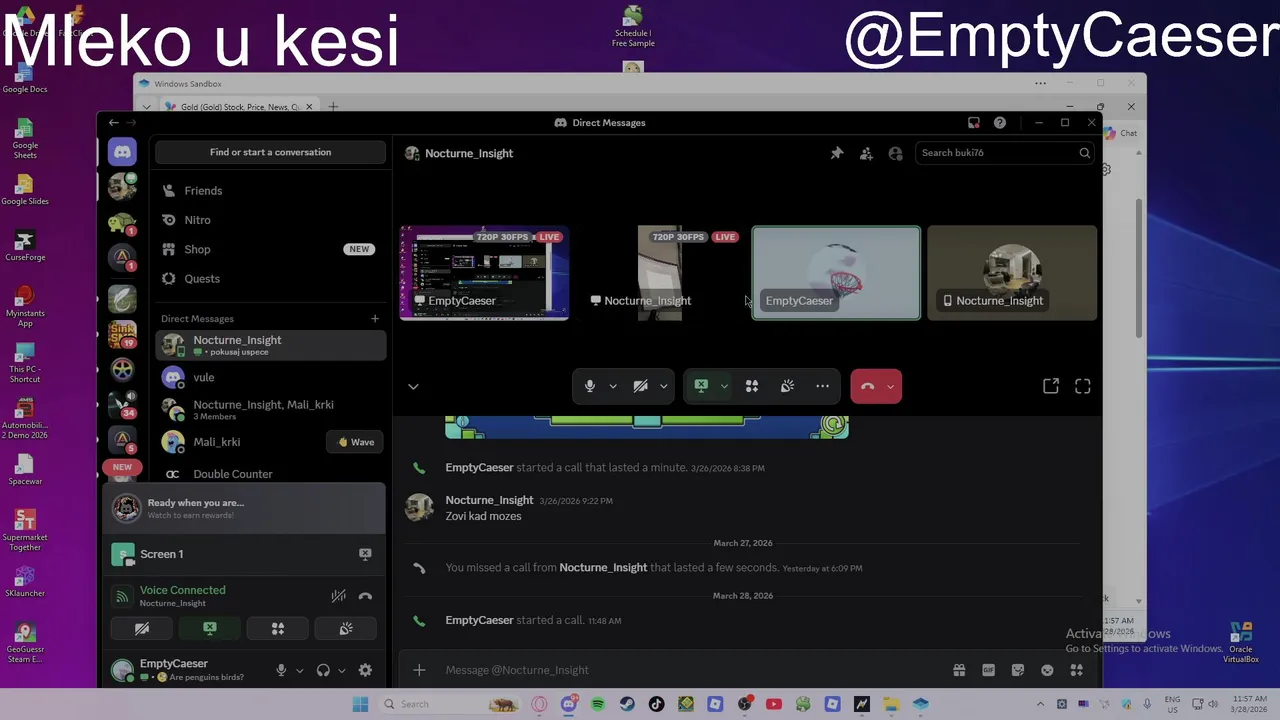
Task: Select EmptyCaeser live stream thumbnail
Action: 485,273
